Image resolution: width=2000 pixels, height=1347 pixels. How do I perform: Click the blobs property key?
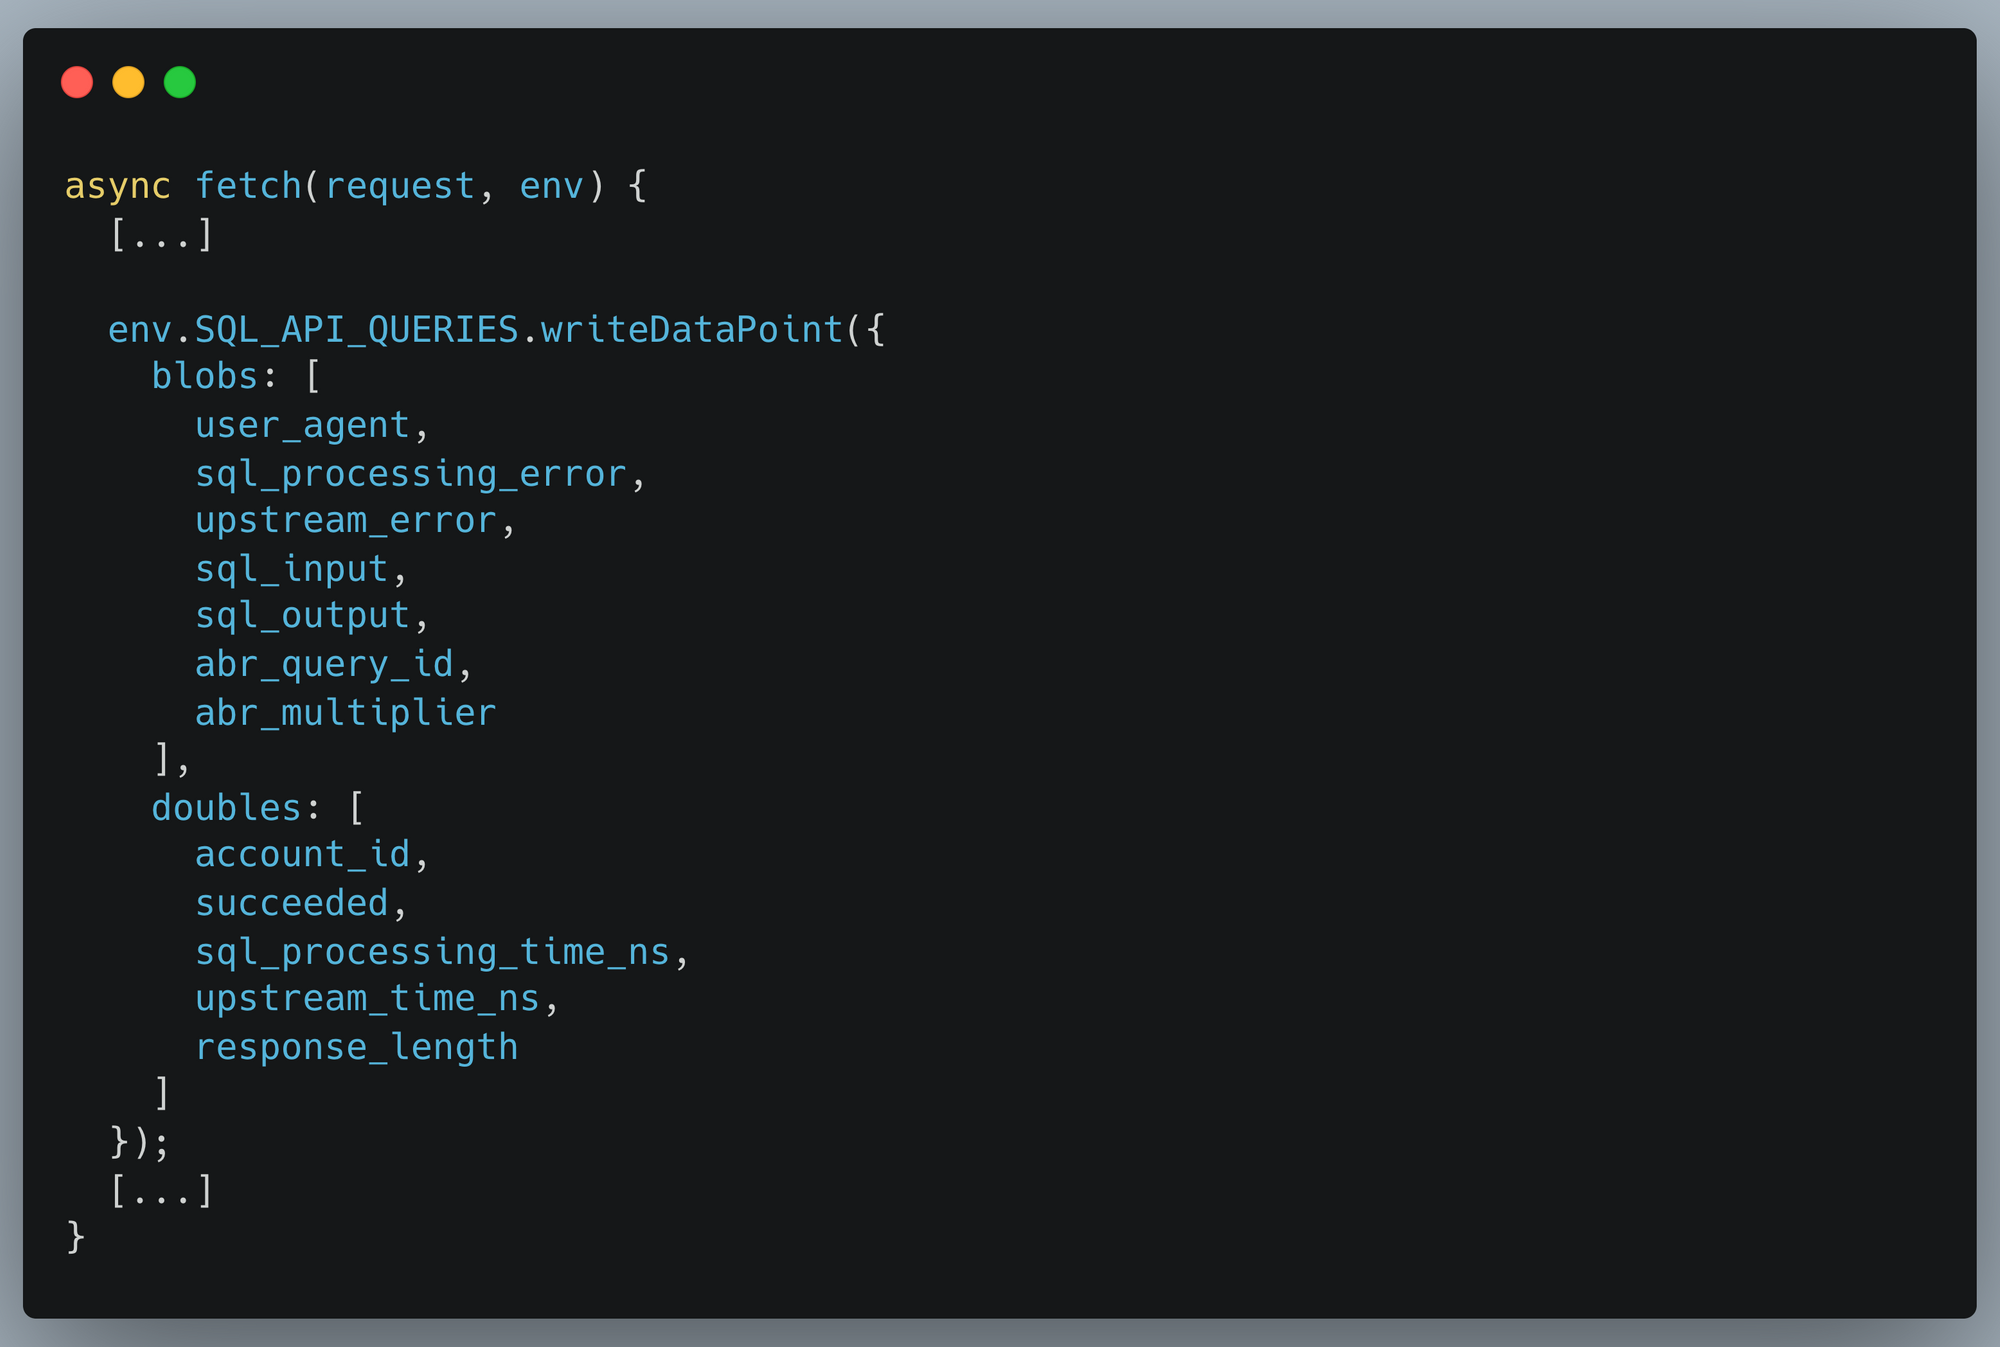click(205, 377)
